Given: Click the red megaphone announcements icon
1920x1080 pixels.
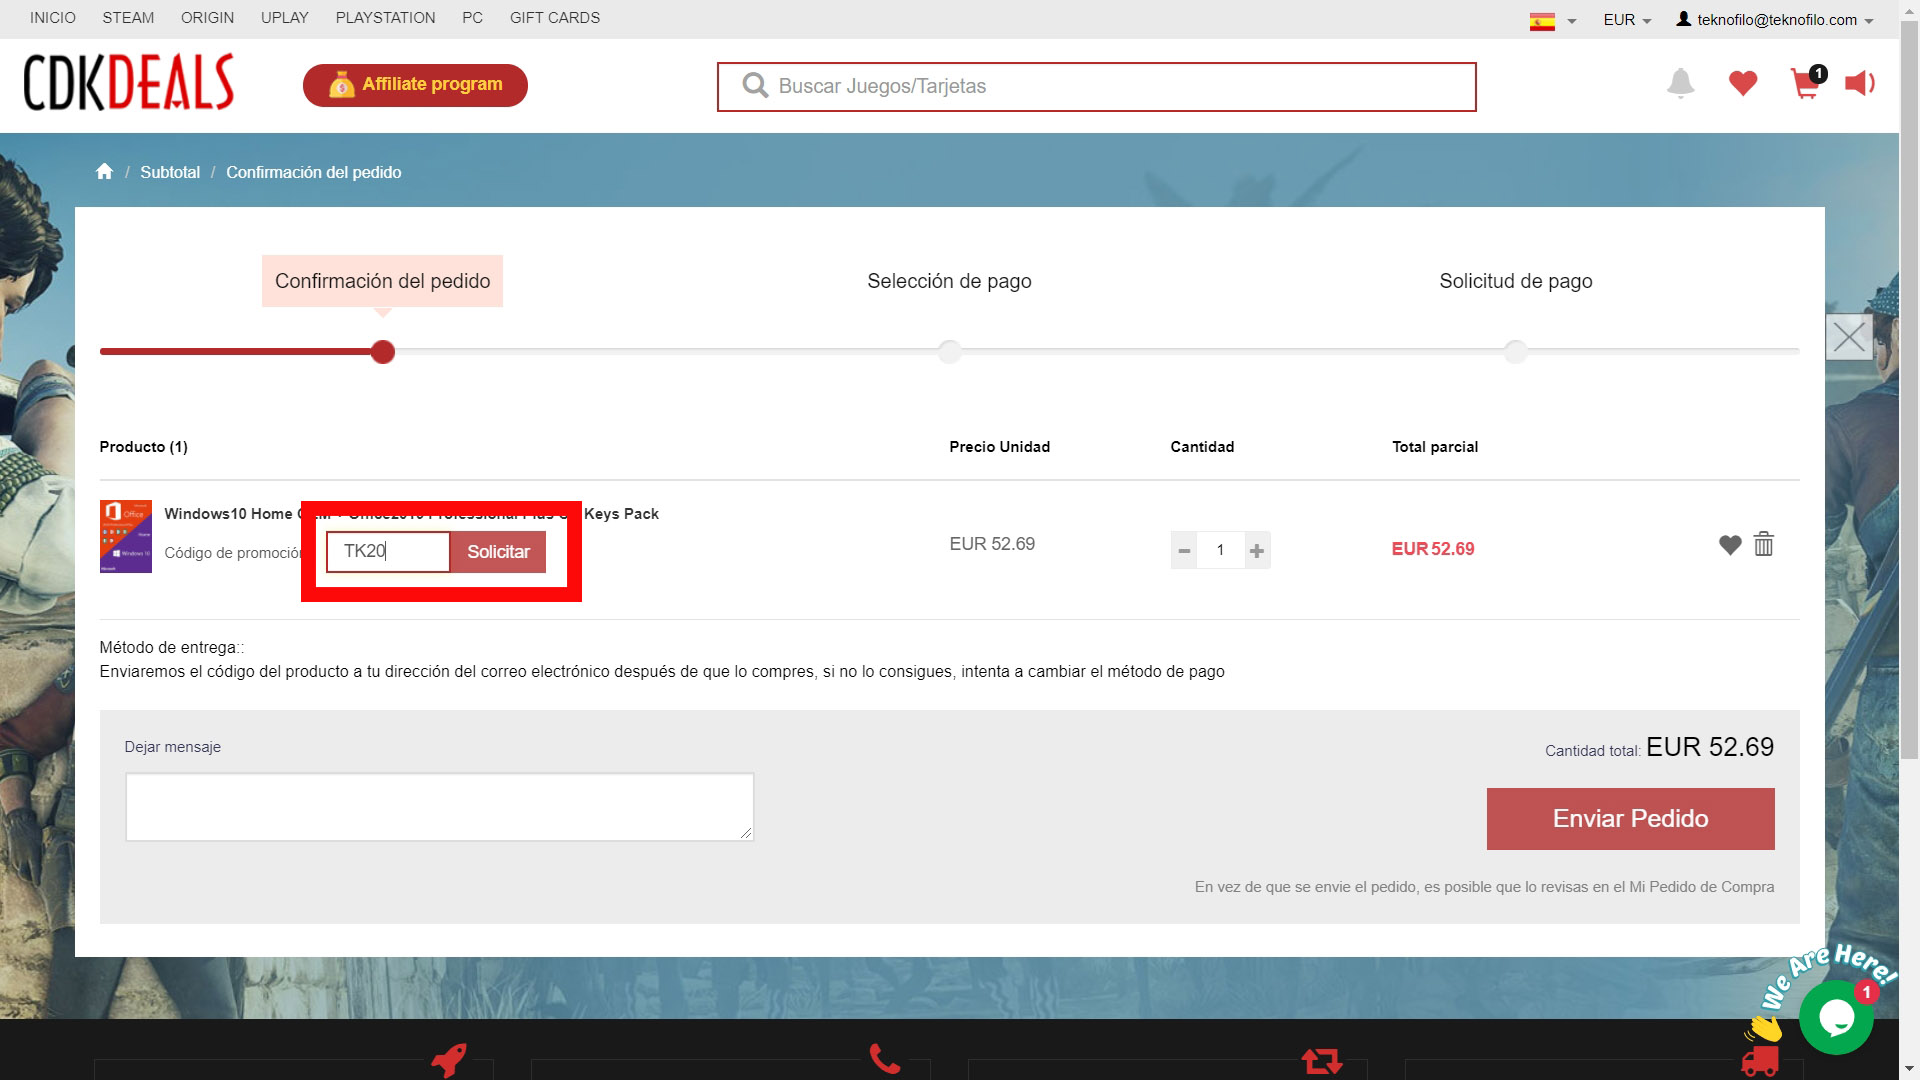Looking at the screenshot, I should point(1860,83).
